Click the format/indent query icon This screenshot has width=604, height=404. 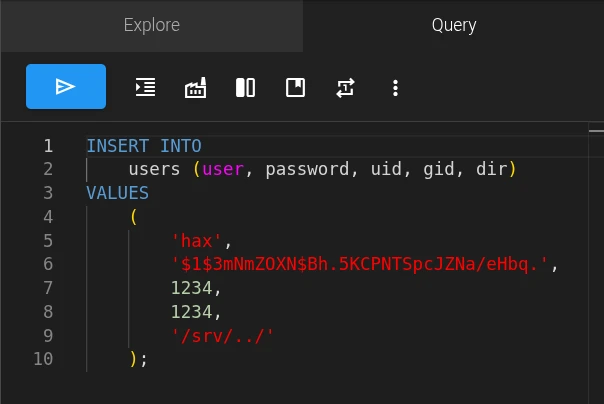146,87
